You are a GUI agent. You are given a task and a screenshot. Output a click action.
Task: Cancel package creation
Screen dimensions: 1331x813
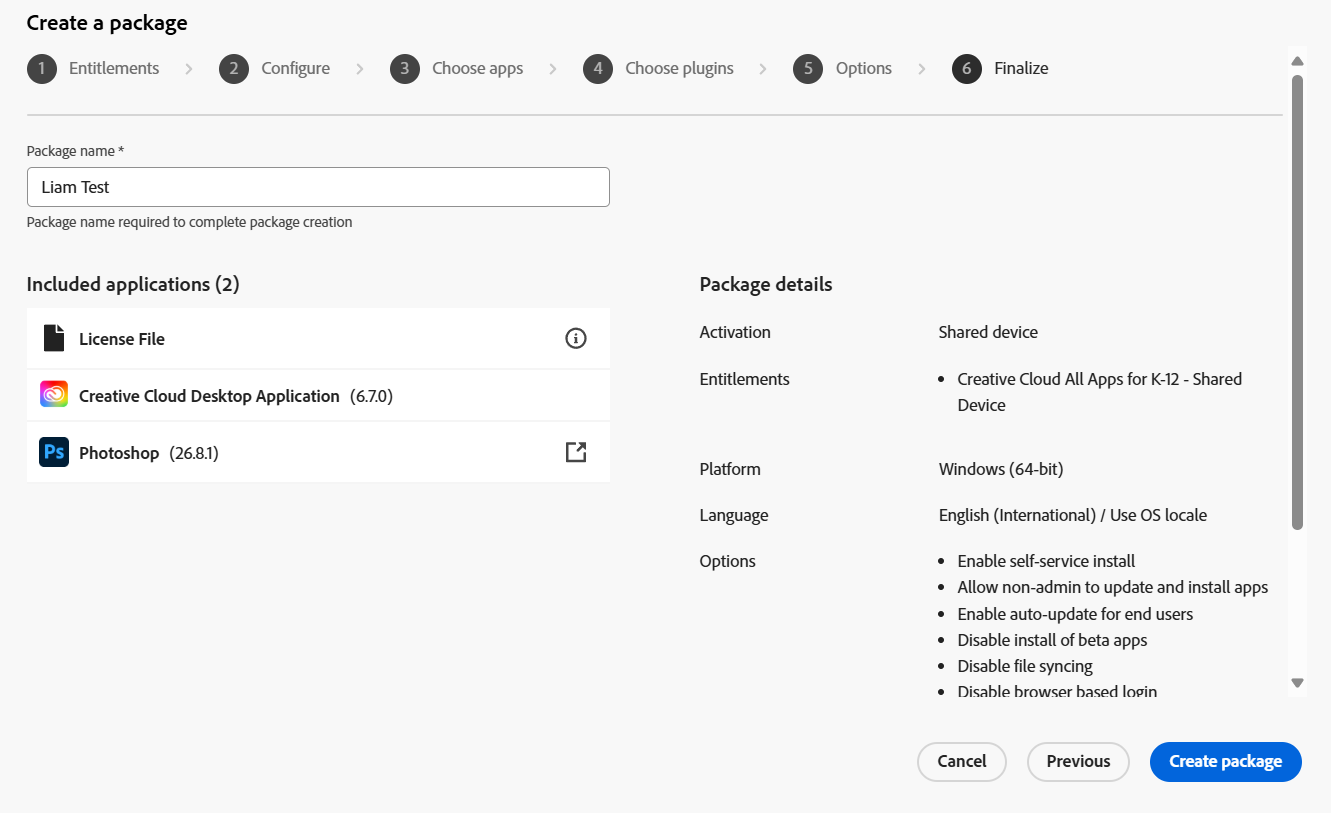coord(962,761)
